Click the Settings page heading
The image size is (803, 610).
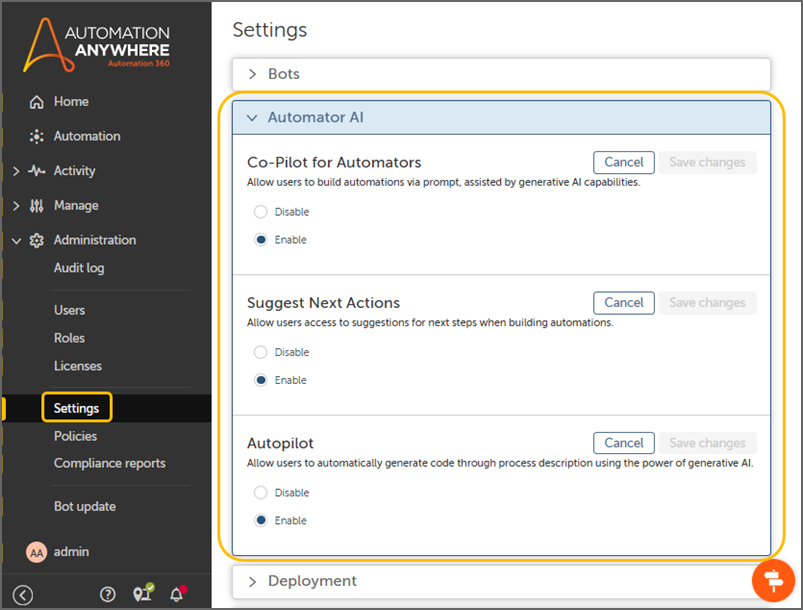[x=270, y=30]
